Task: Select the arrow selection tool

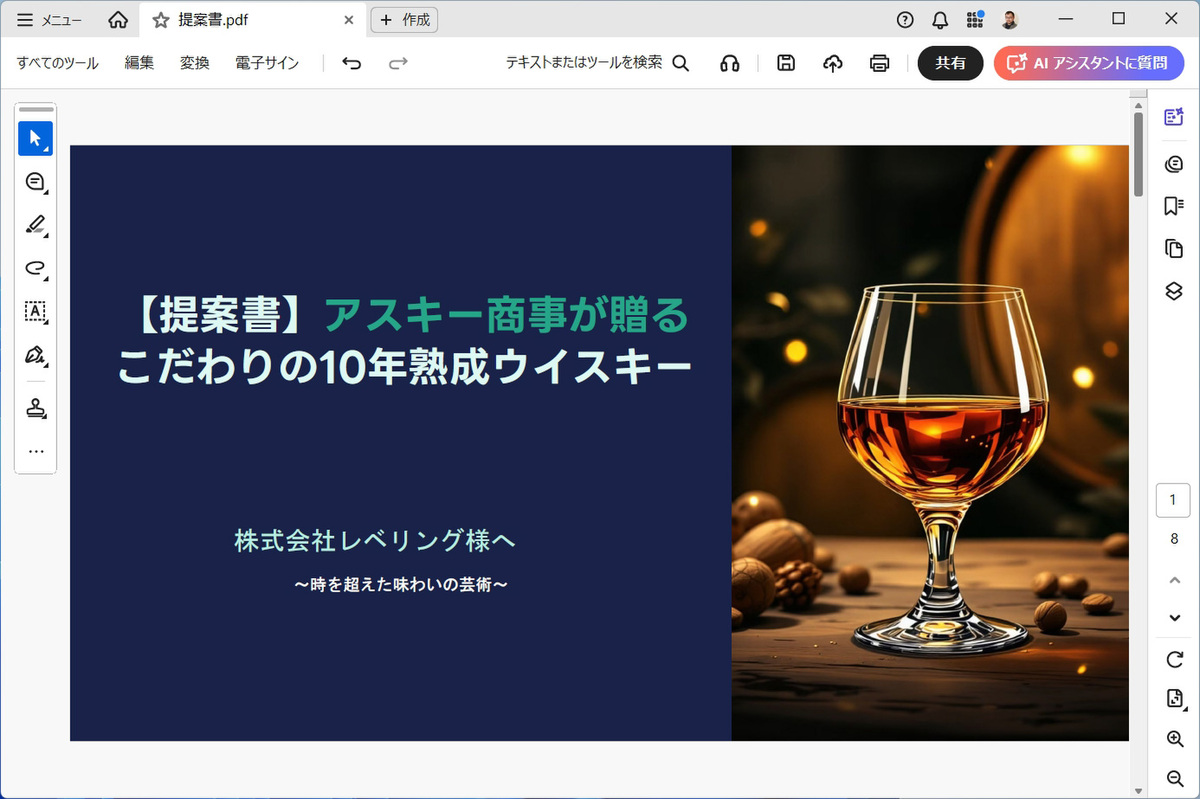Action: [35, 138]
